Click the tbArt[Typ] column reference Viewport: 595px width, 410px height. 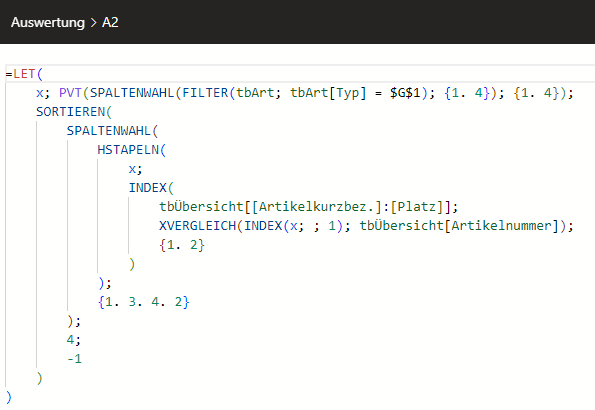(328, 93)
